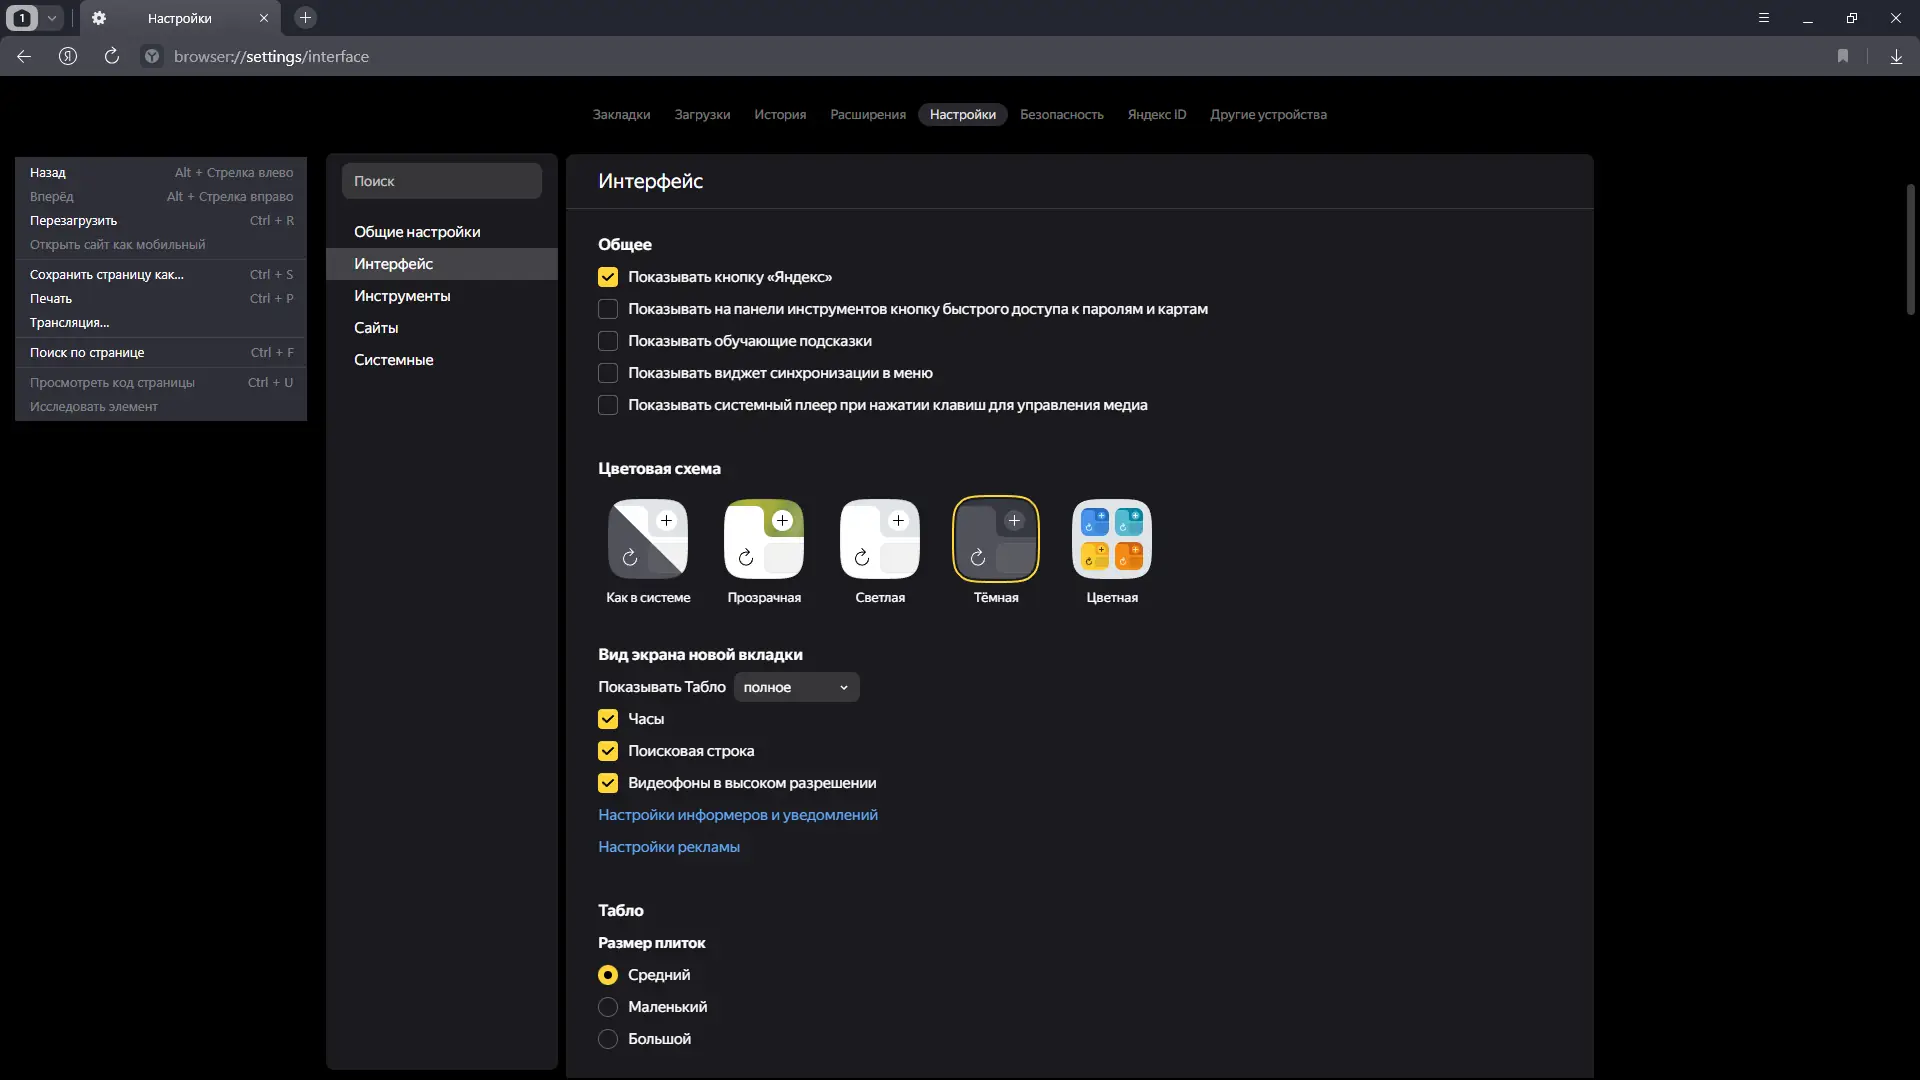
Task: Switch to the Расширения tab
Action: point(867,114)
